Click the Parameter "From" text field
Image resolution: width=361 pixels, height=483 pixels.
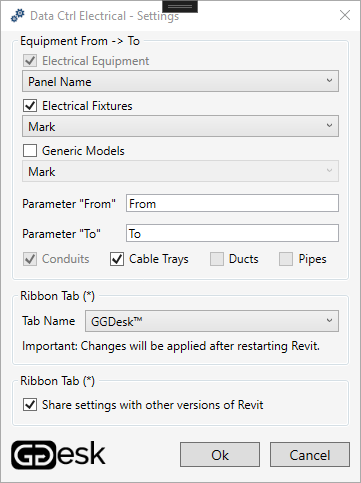[232, 203]
